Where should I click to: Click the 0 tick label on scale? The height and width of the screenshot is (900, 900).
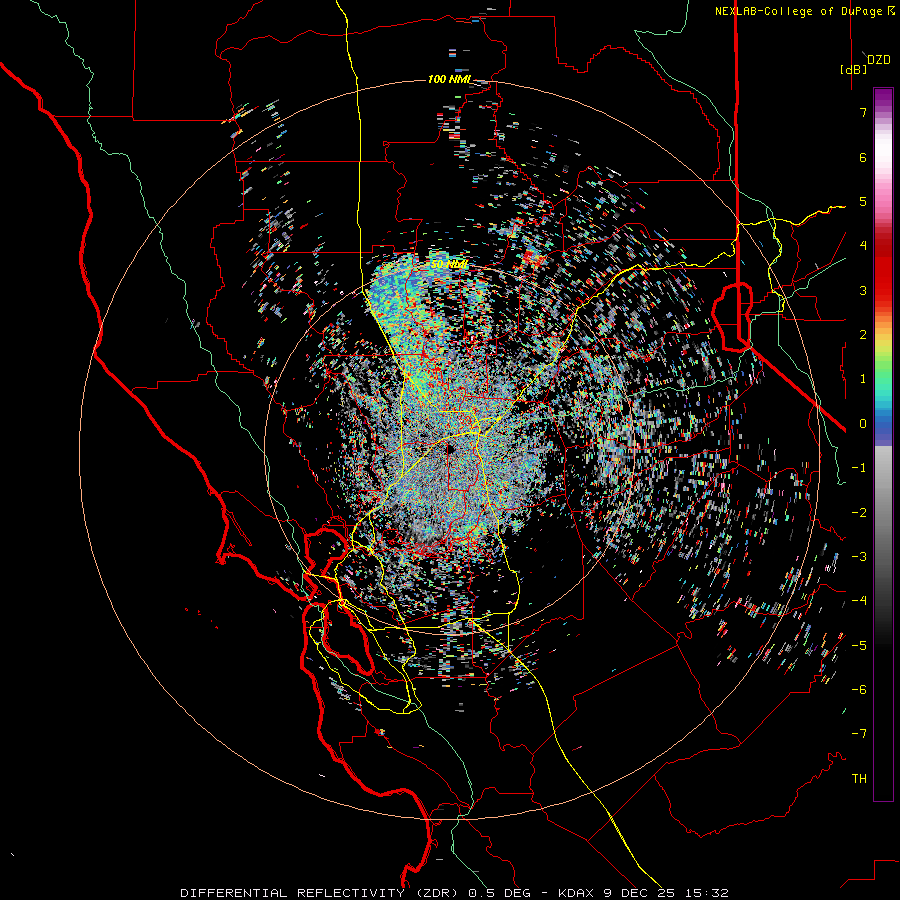(863, 424)
